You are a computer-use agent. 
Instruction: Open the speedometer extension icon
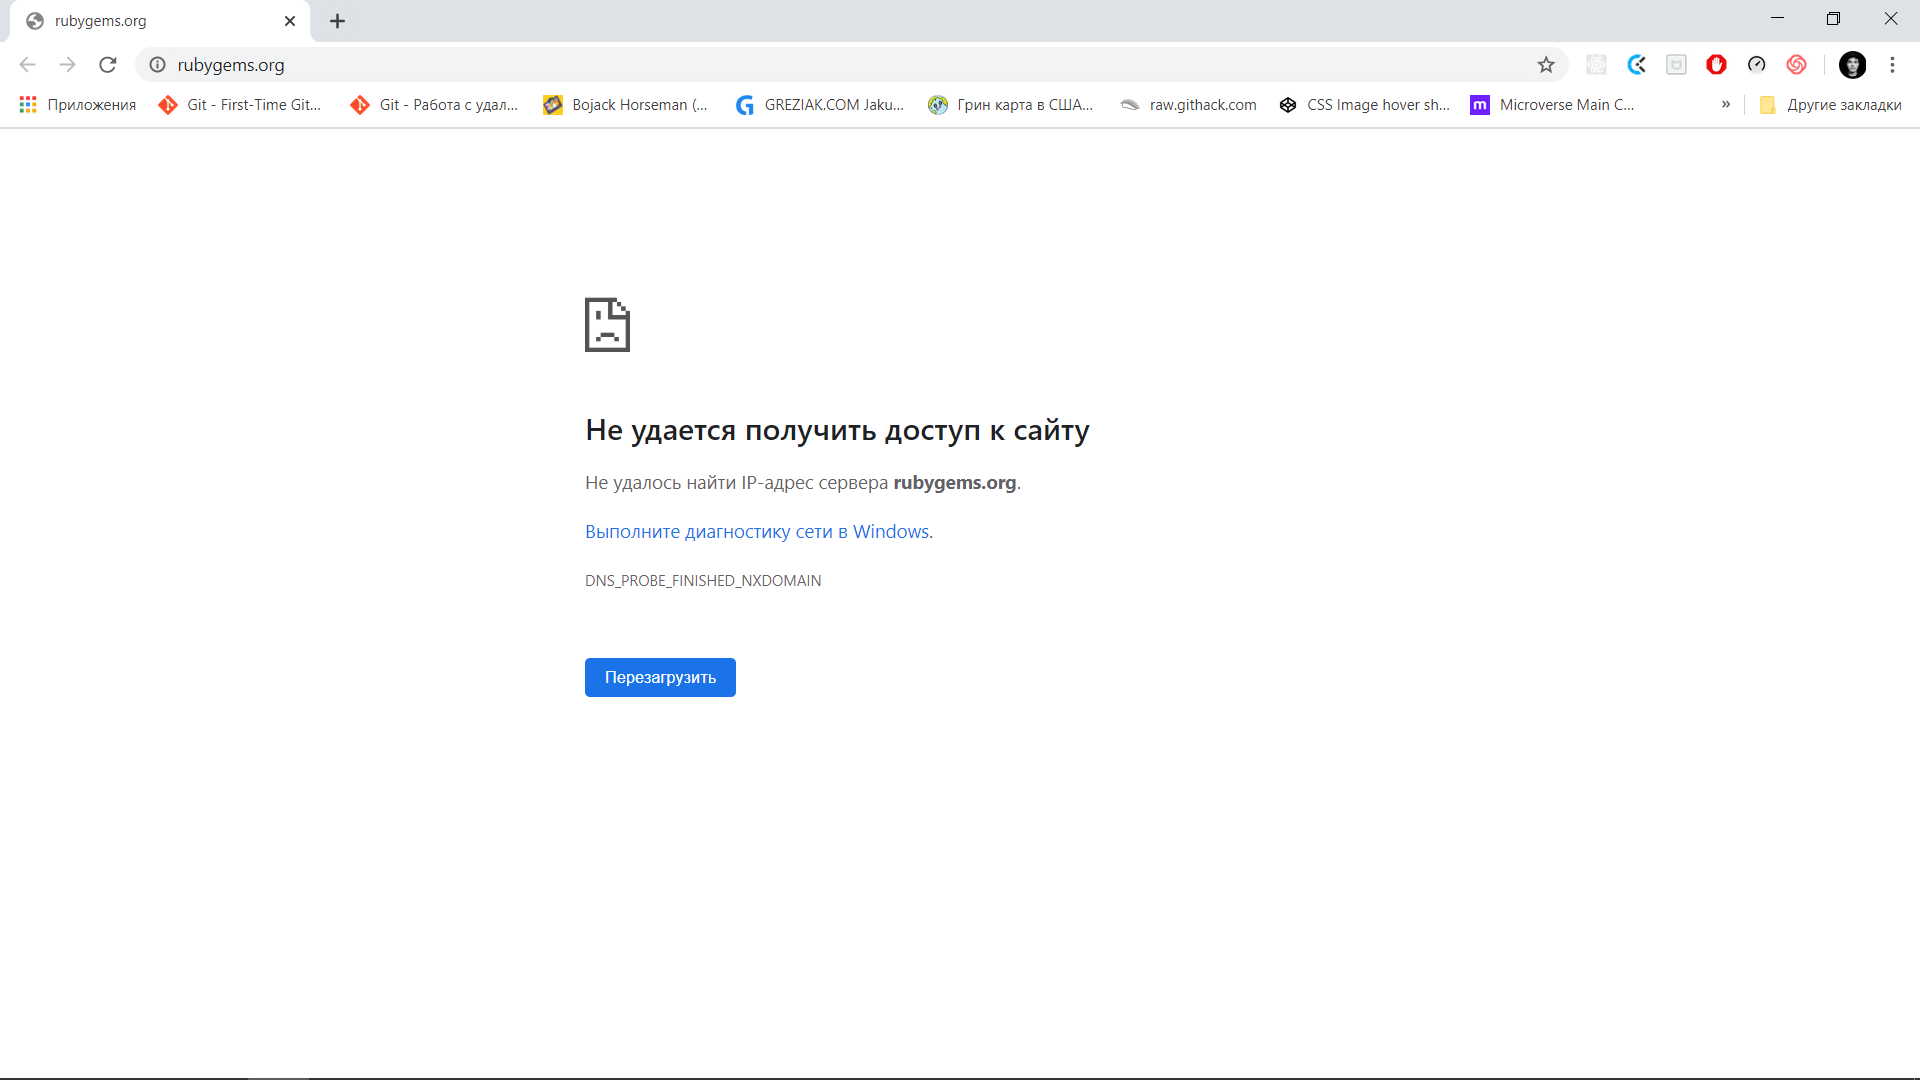click(1757, 65)
